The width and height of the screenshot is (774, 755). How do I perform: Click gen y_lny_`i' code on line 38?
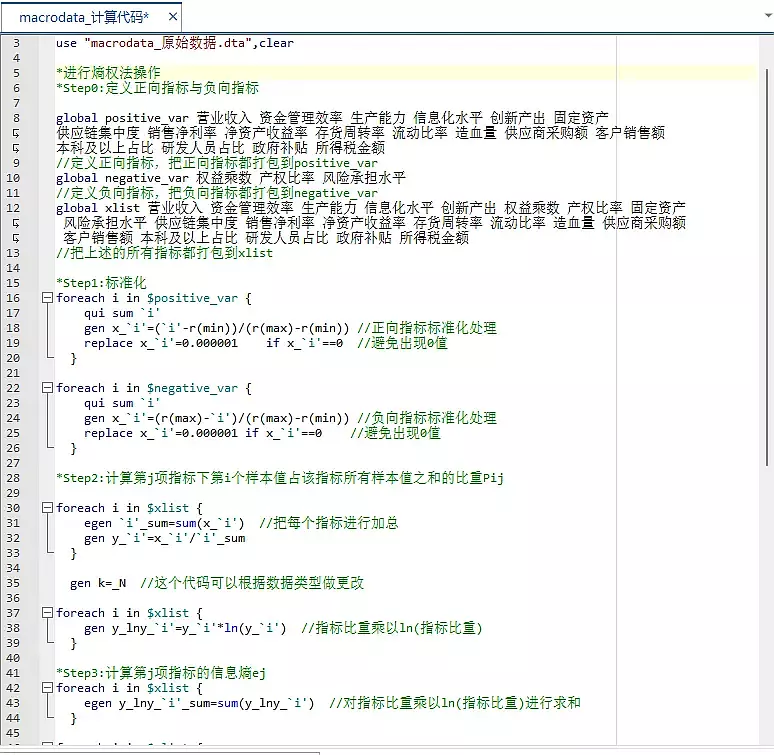[185, 628]
